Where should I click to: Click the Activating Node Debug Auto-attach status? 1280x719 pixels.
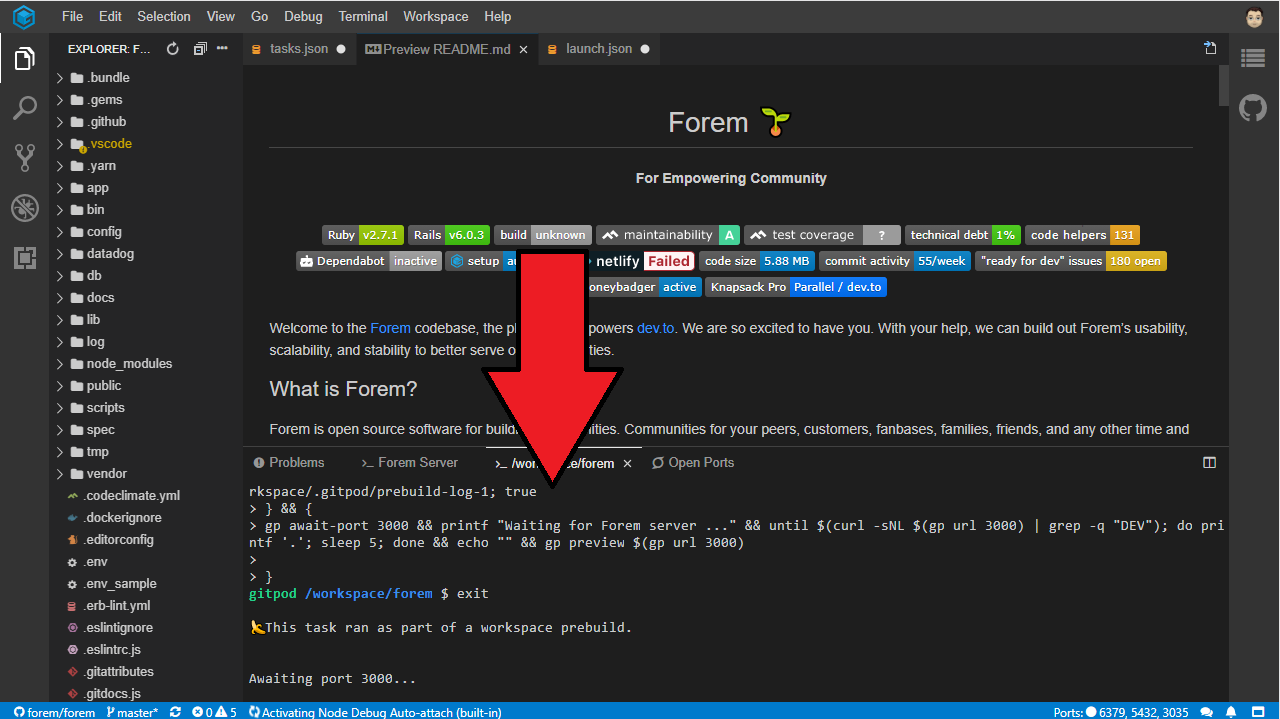tap(375, 712)
